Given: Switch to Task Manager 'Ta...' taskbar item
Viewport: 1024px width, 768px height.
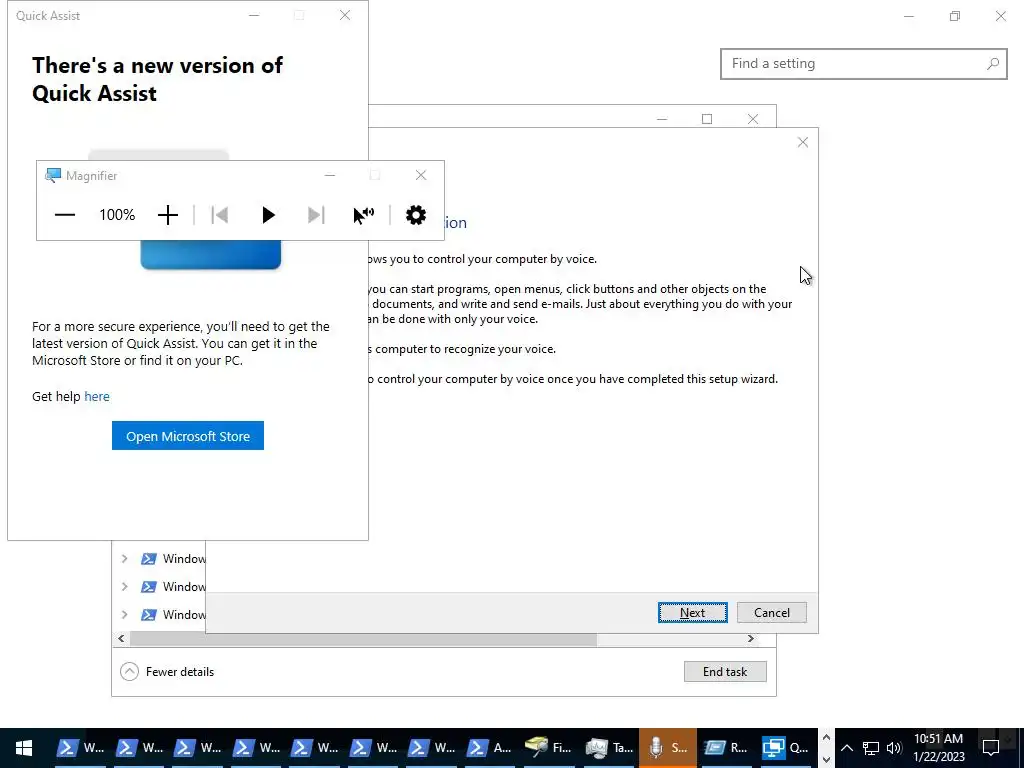Looking at the screenshot, I should pos(609,748).
